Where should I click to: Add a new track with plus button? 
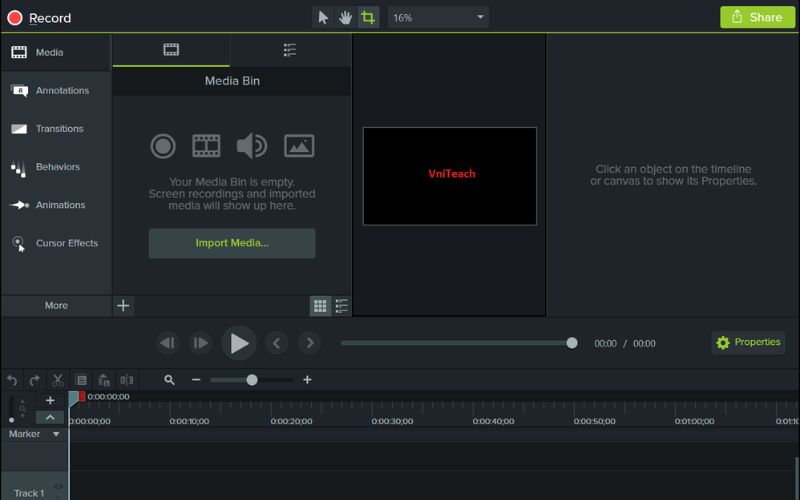pyautogui.click(x=50, y=401)
